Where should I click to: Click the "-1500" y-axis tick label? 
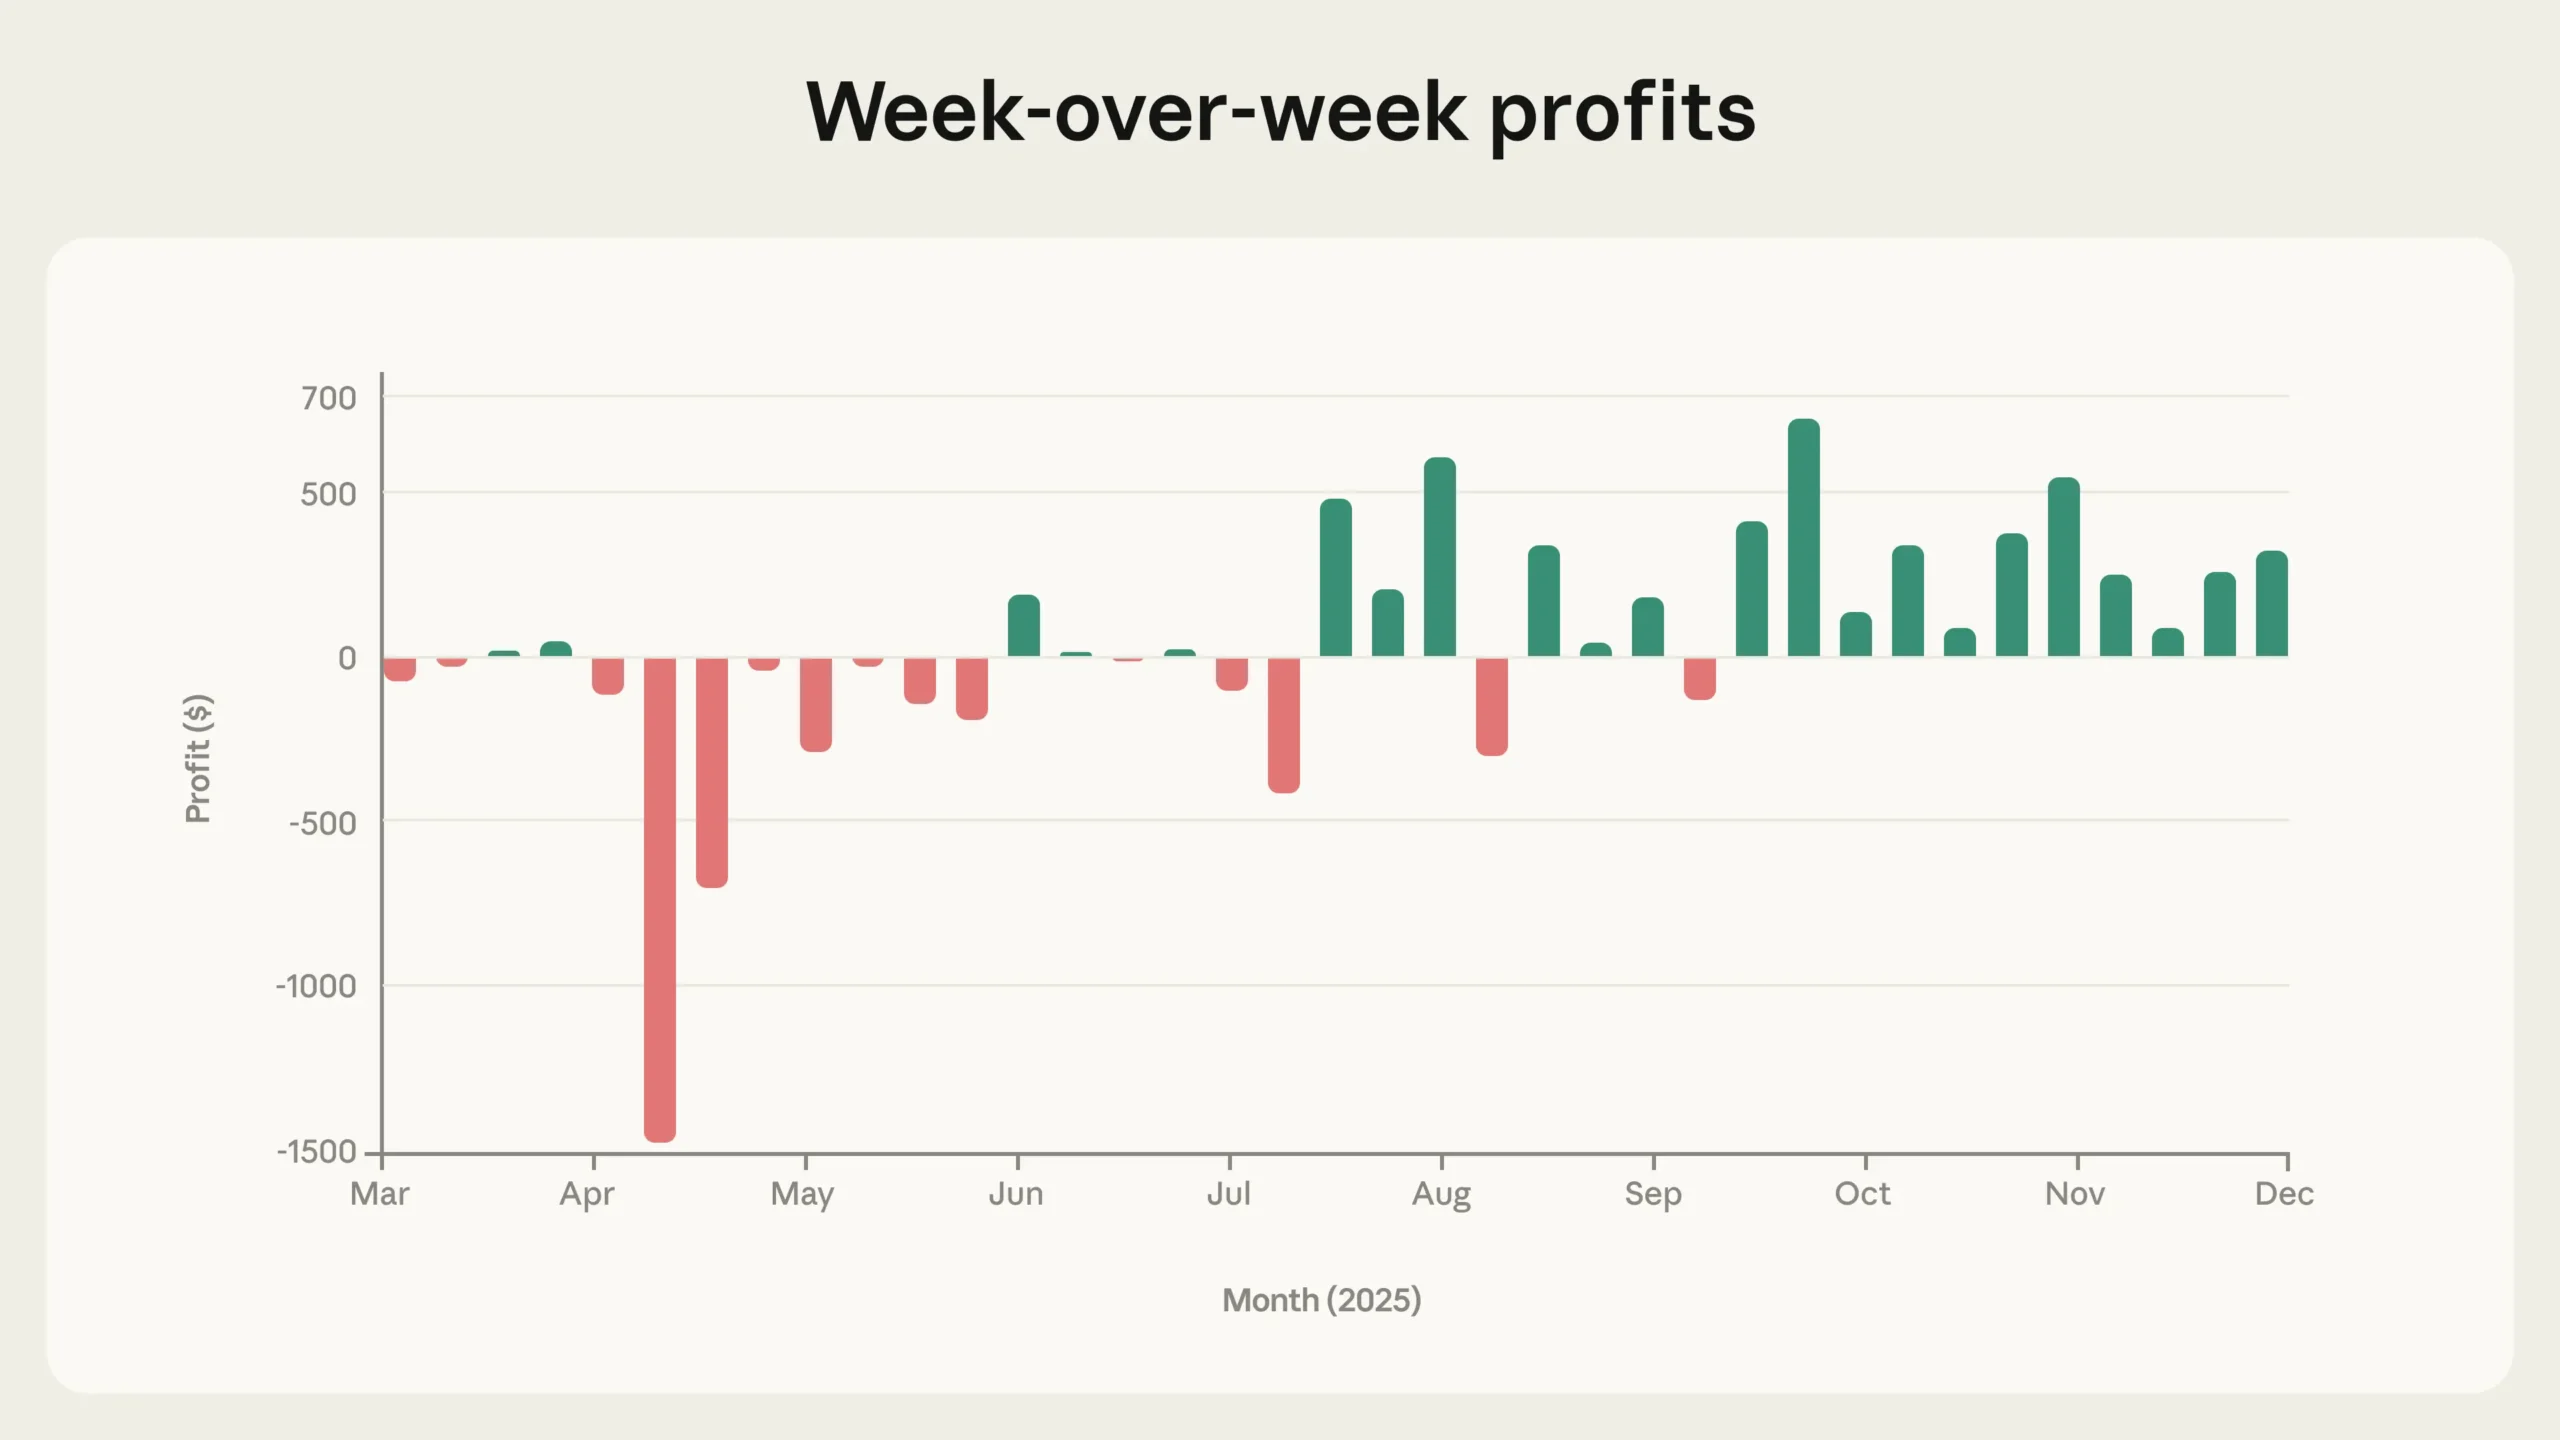317,1152
